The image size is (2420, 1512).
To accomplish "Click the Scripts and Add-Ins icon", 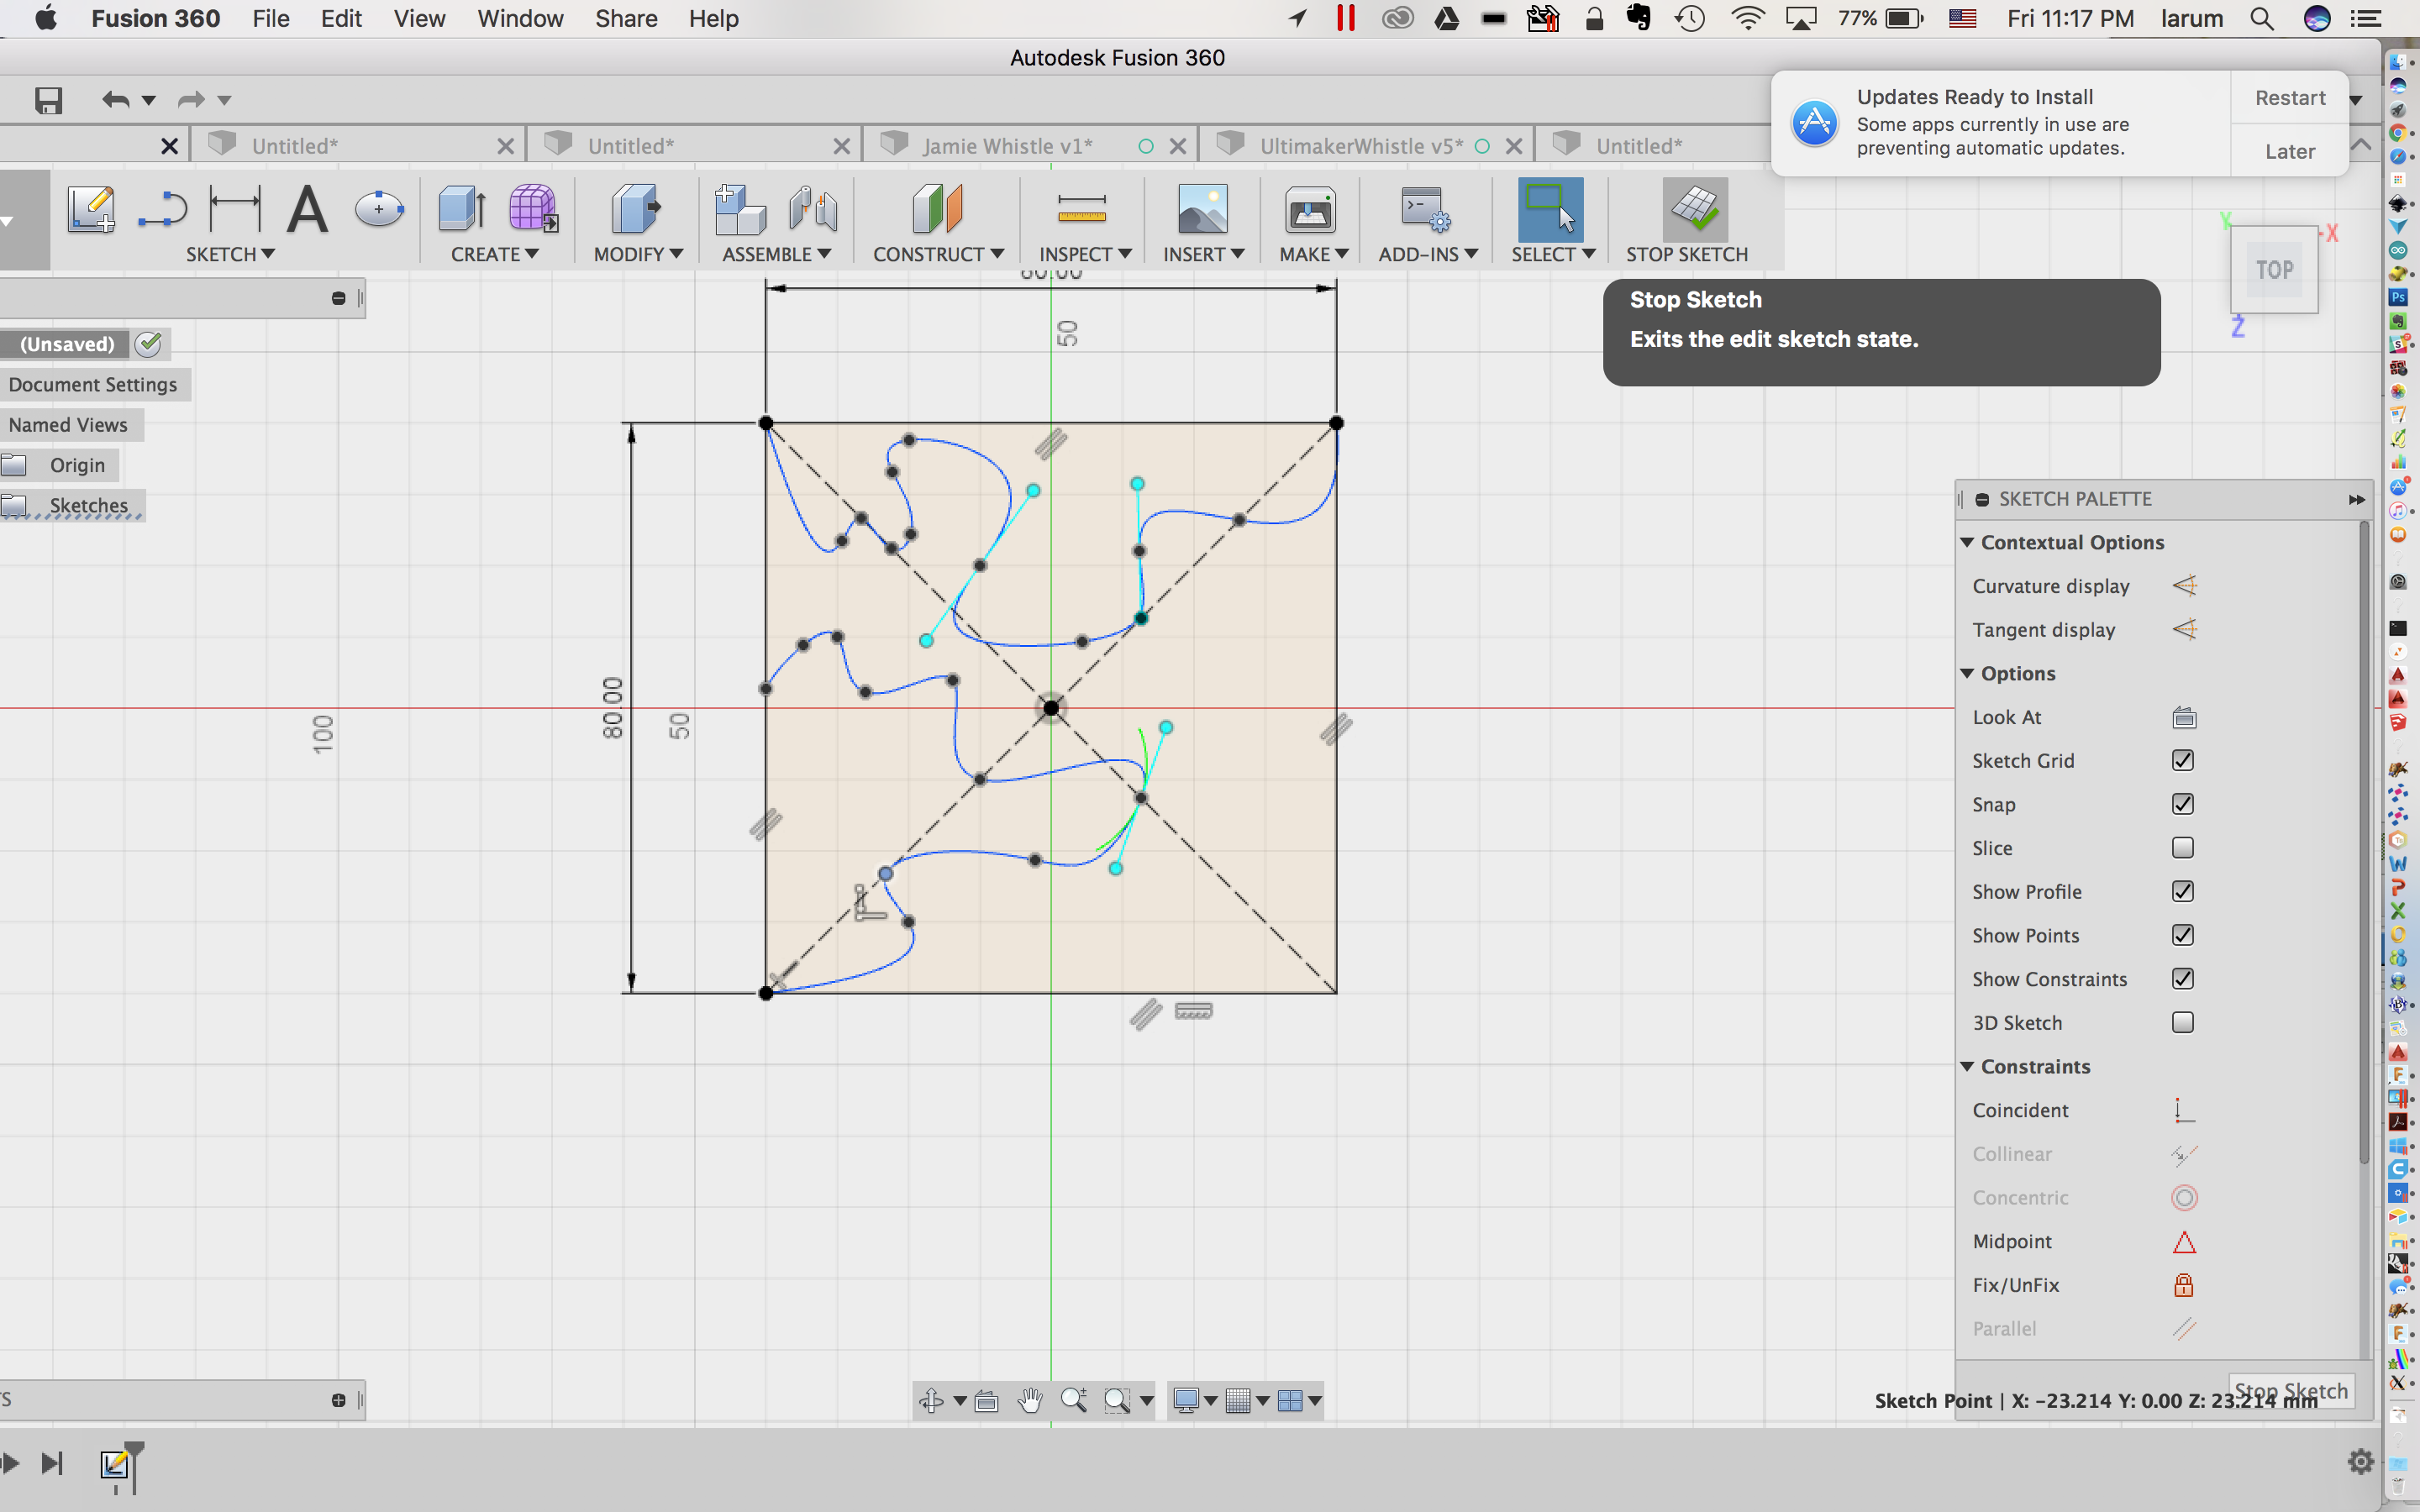I will coord(1426,209).
